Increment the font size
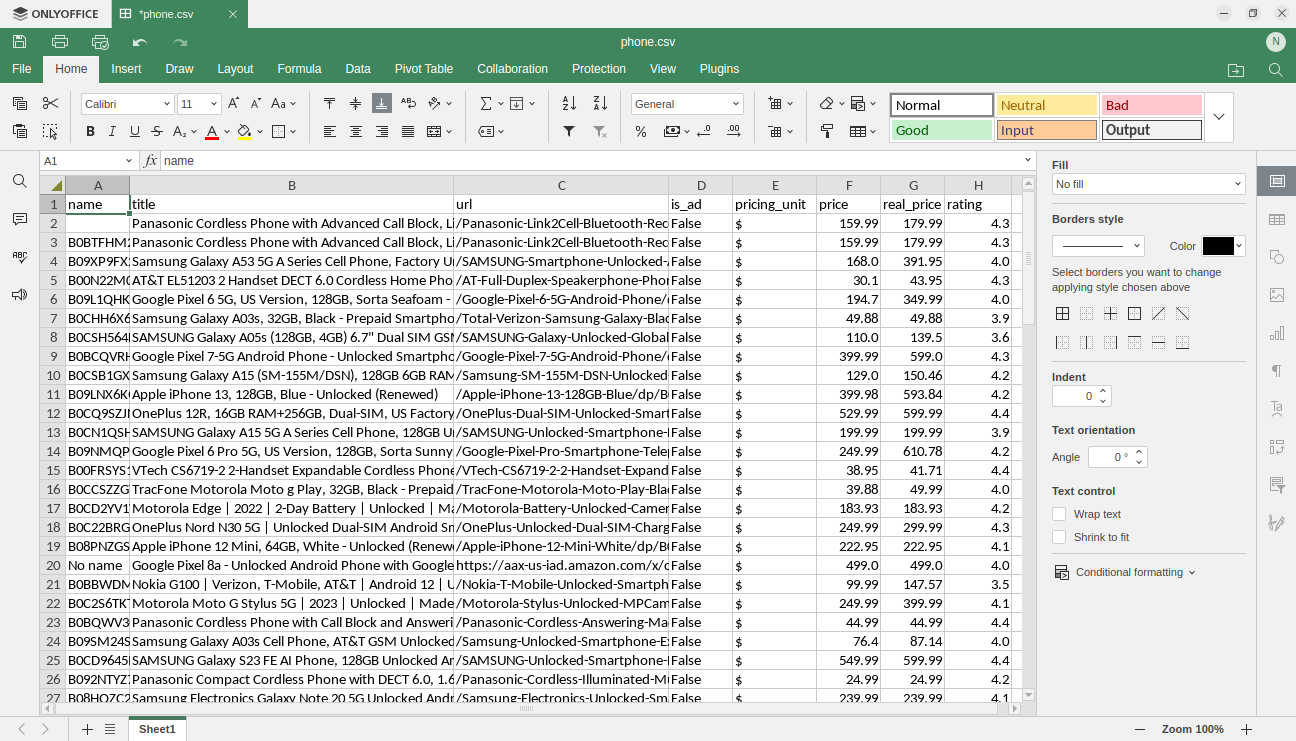 pos(233,103)
